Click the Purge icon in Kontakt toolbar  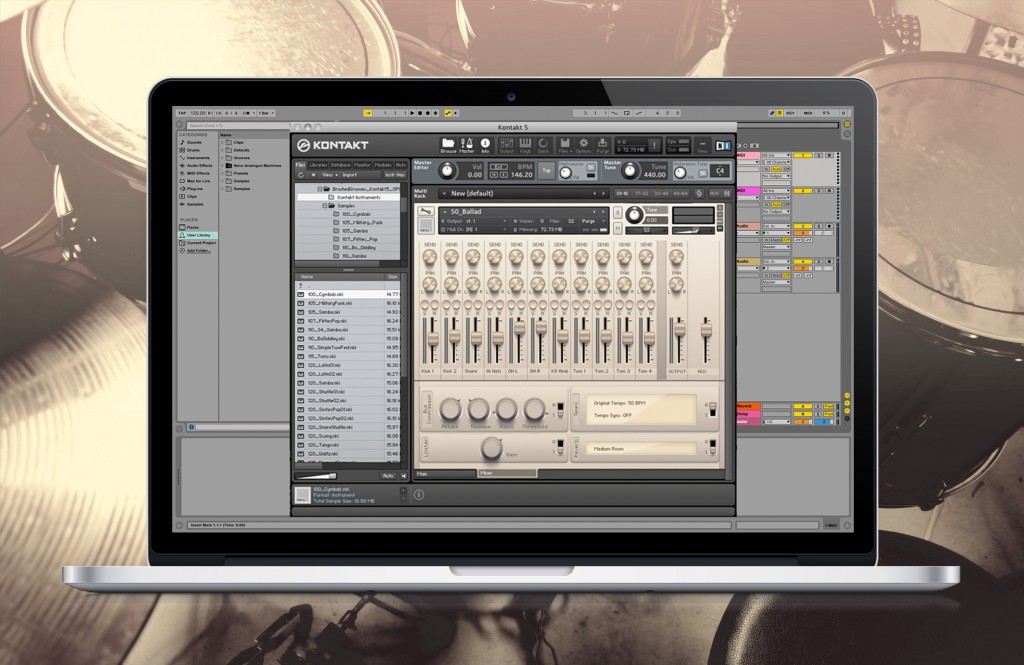coord(604,143)
